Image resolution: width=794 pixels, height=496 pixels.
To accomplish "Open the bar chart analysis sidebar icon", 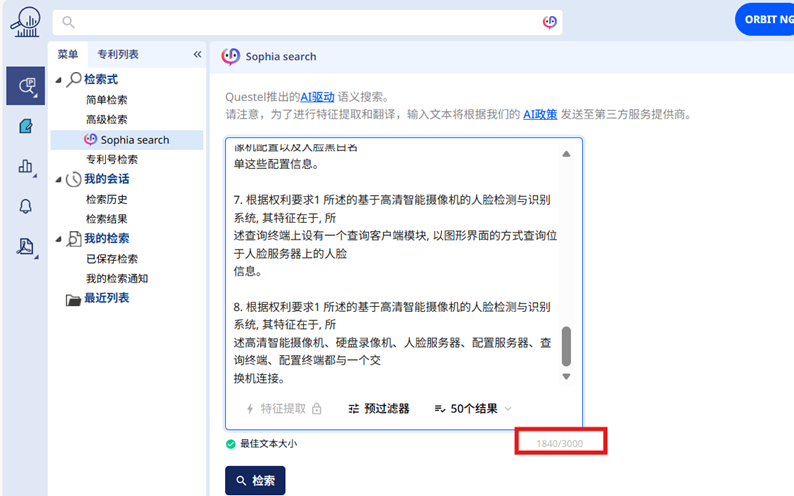I will [25, 166].
